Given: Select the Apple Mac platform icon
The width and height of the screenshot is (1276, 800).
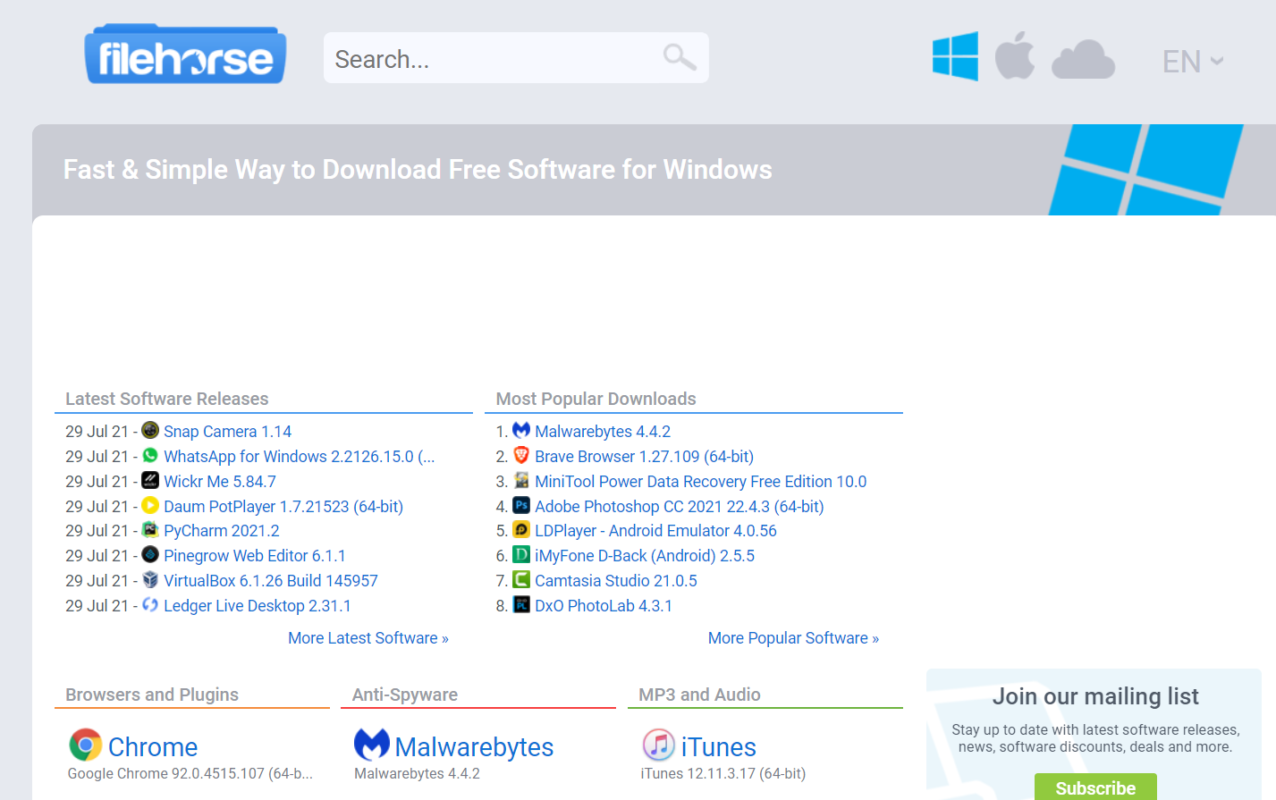Looking at the screenshot, I should [1014, 56].
